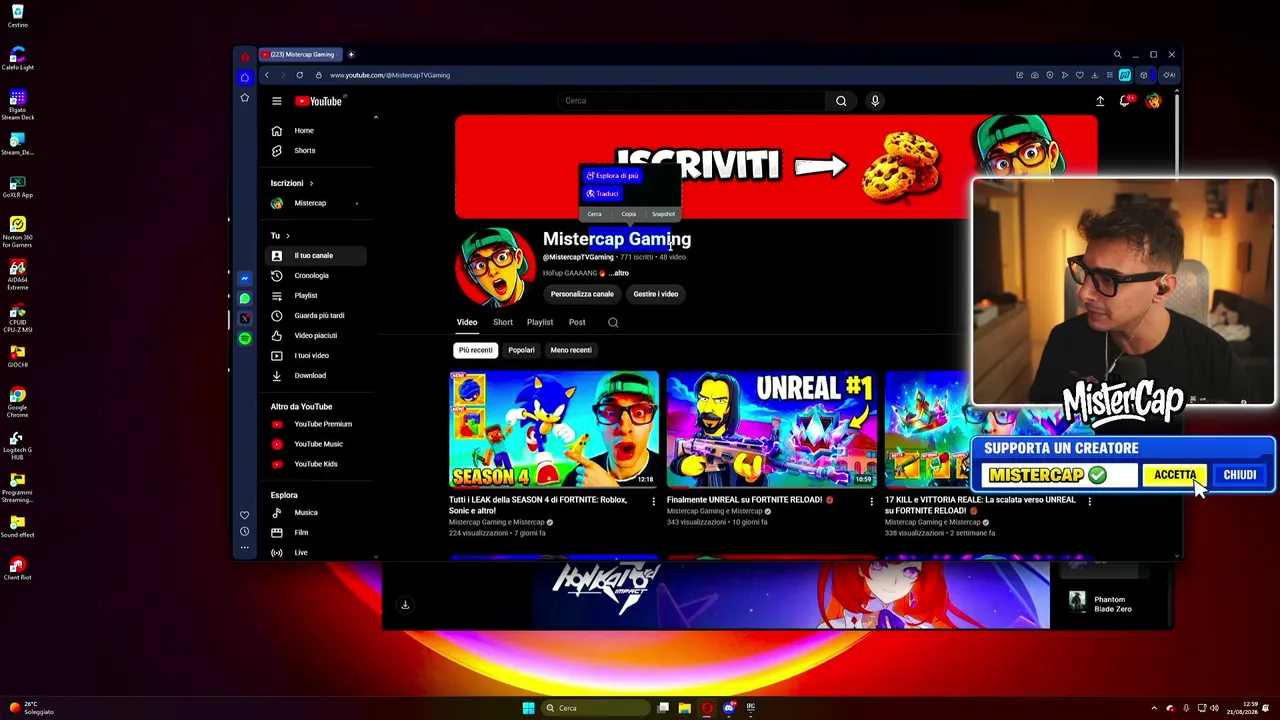Screen dimensions: 1280x720
Task: Open Spotify in Opera sidebar
Action: click(x=245, y=339)
